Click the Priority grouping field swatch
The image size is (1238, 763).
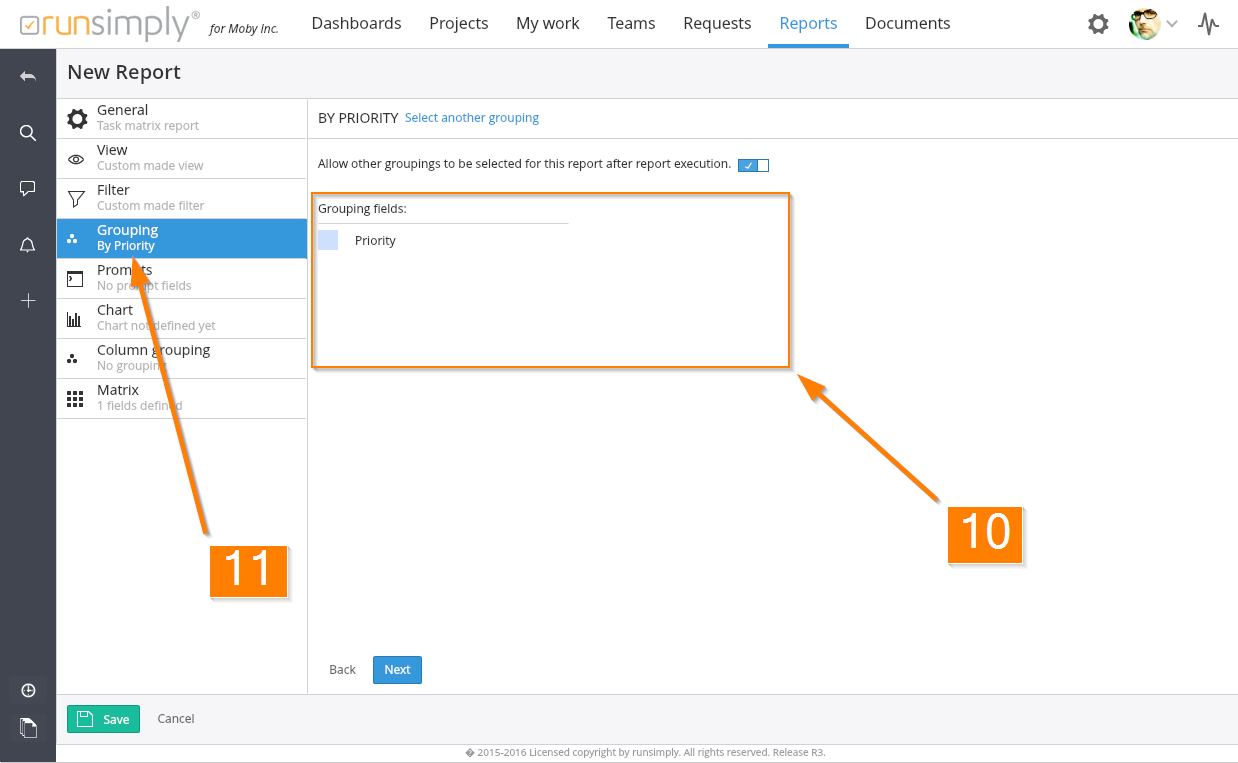click(328, 240)
